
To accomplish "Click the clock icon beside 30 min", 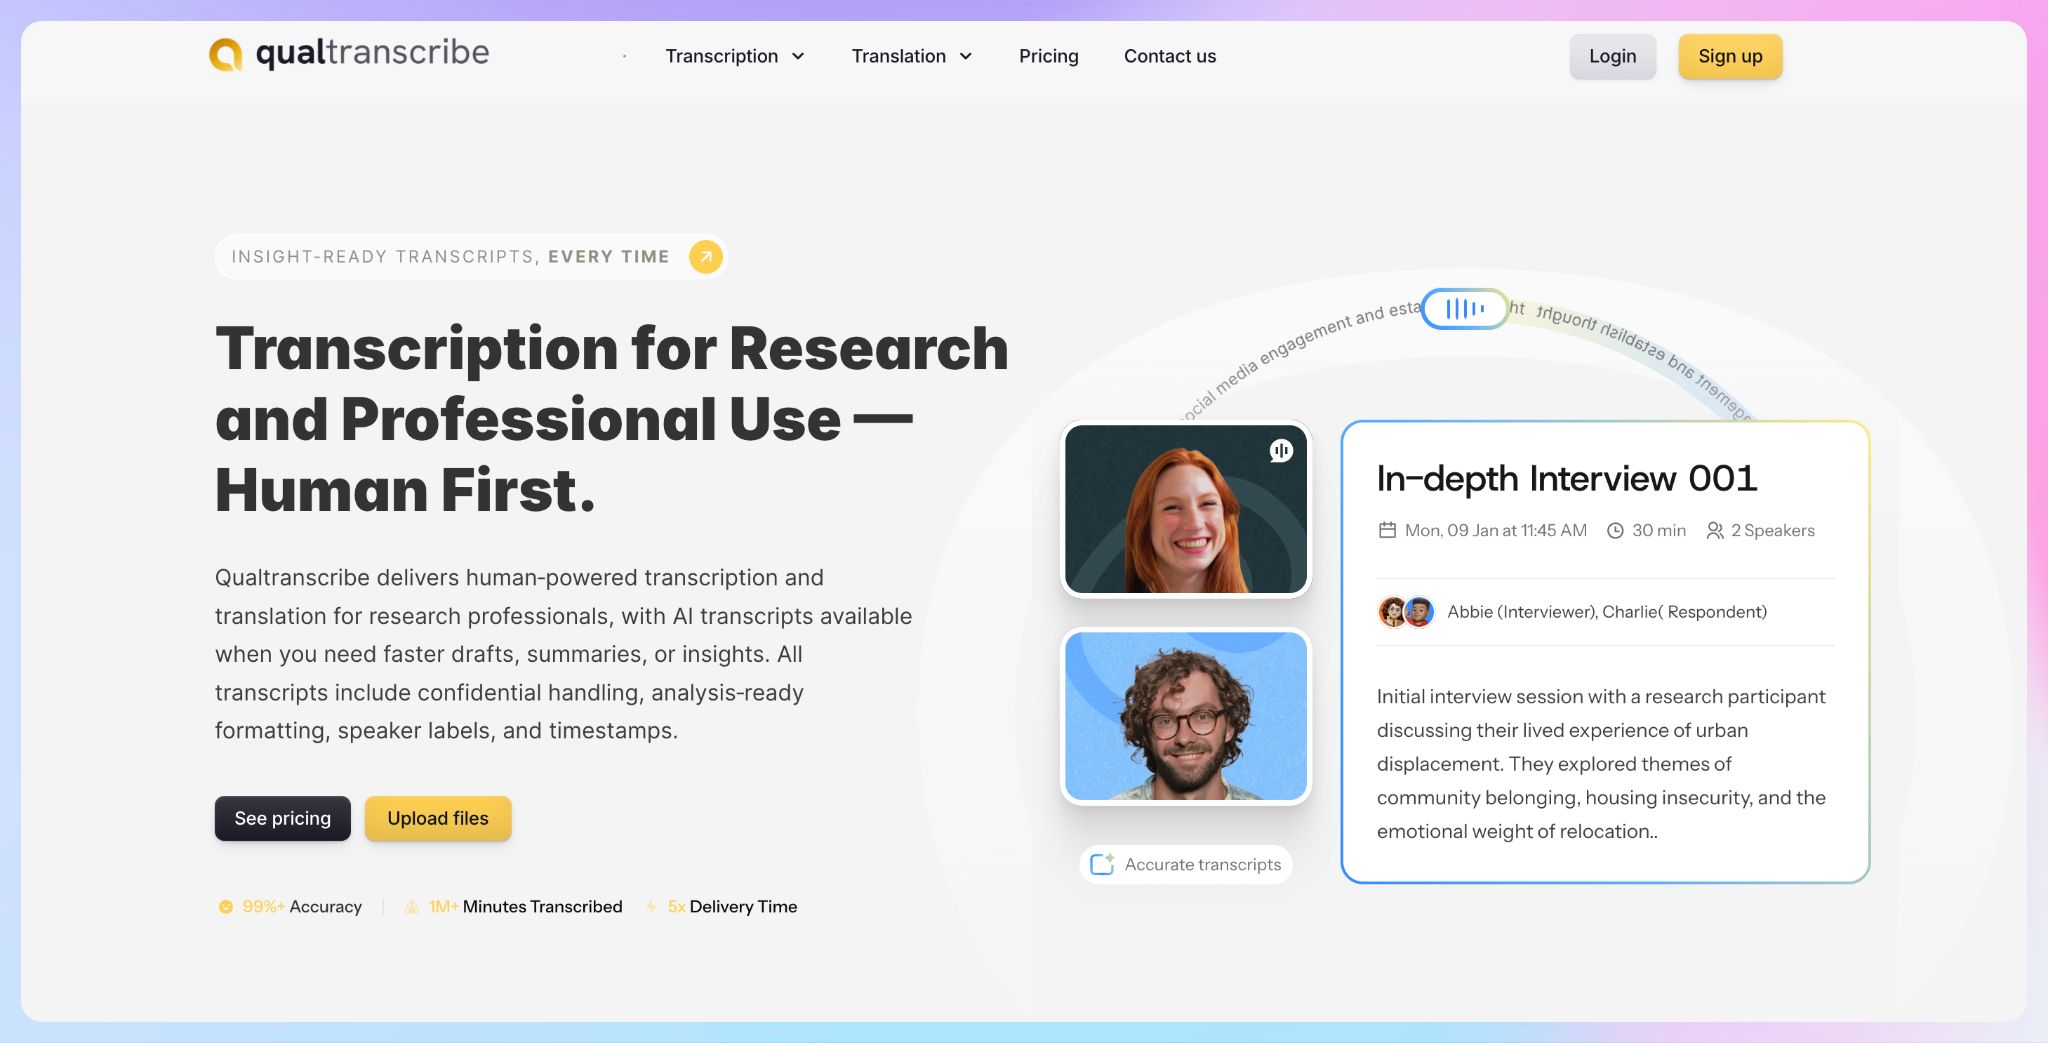I will click(1615, 531).
